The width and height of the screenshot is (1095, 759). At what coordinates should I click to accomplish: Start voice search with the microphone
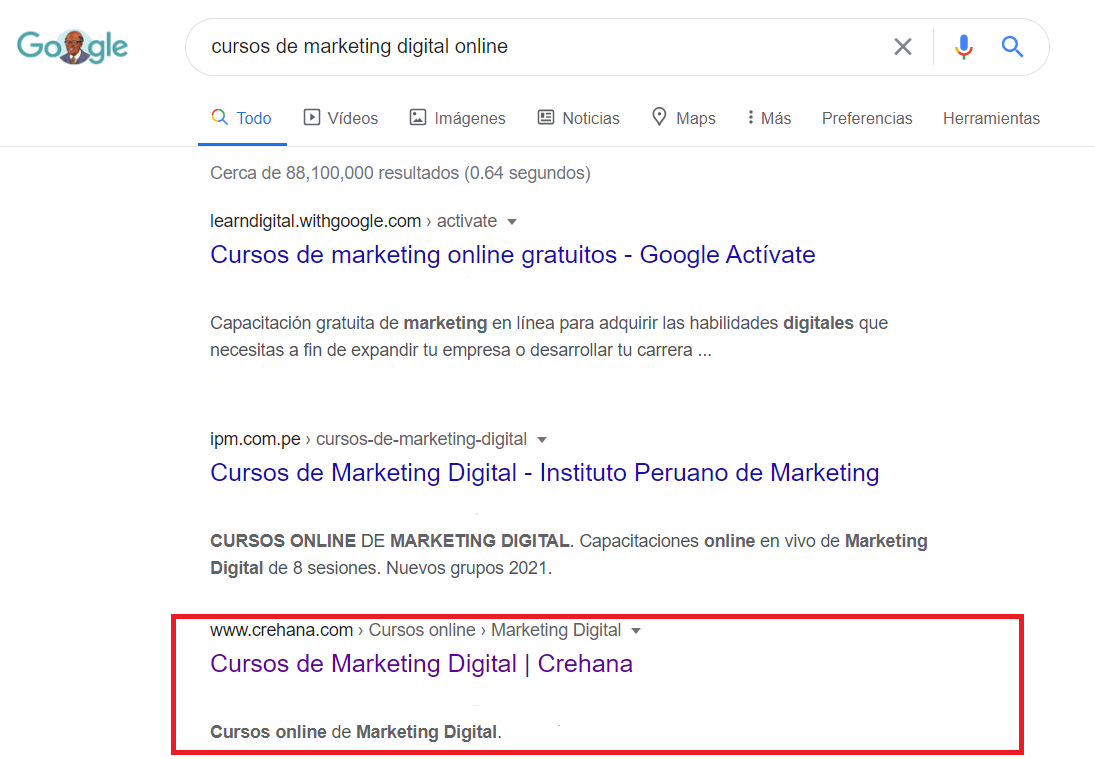click(x=963, y=46)
